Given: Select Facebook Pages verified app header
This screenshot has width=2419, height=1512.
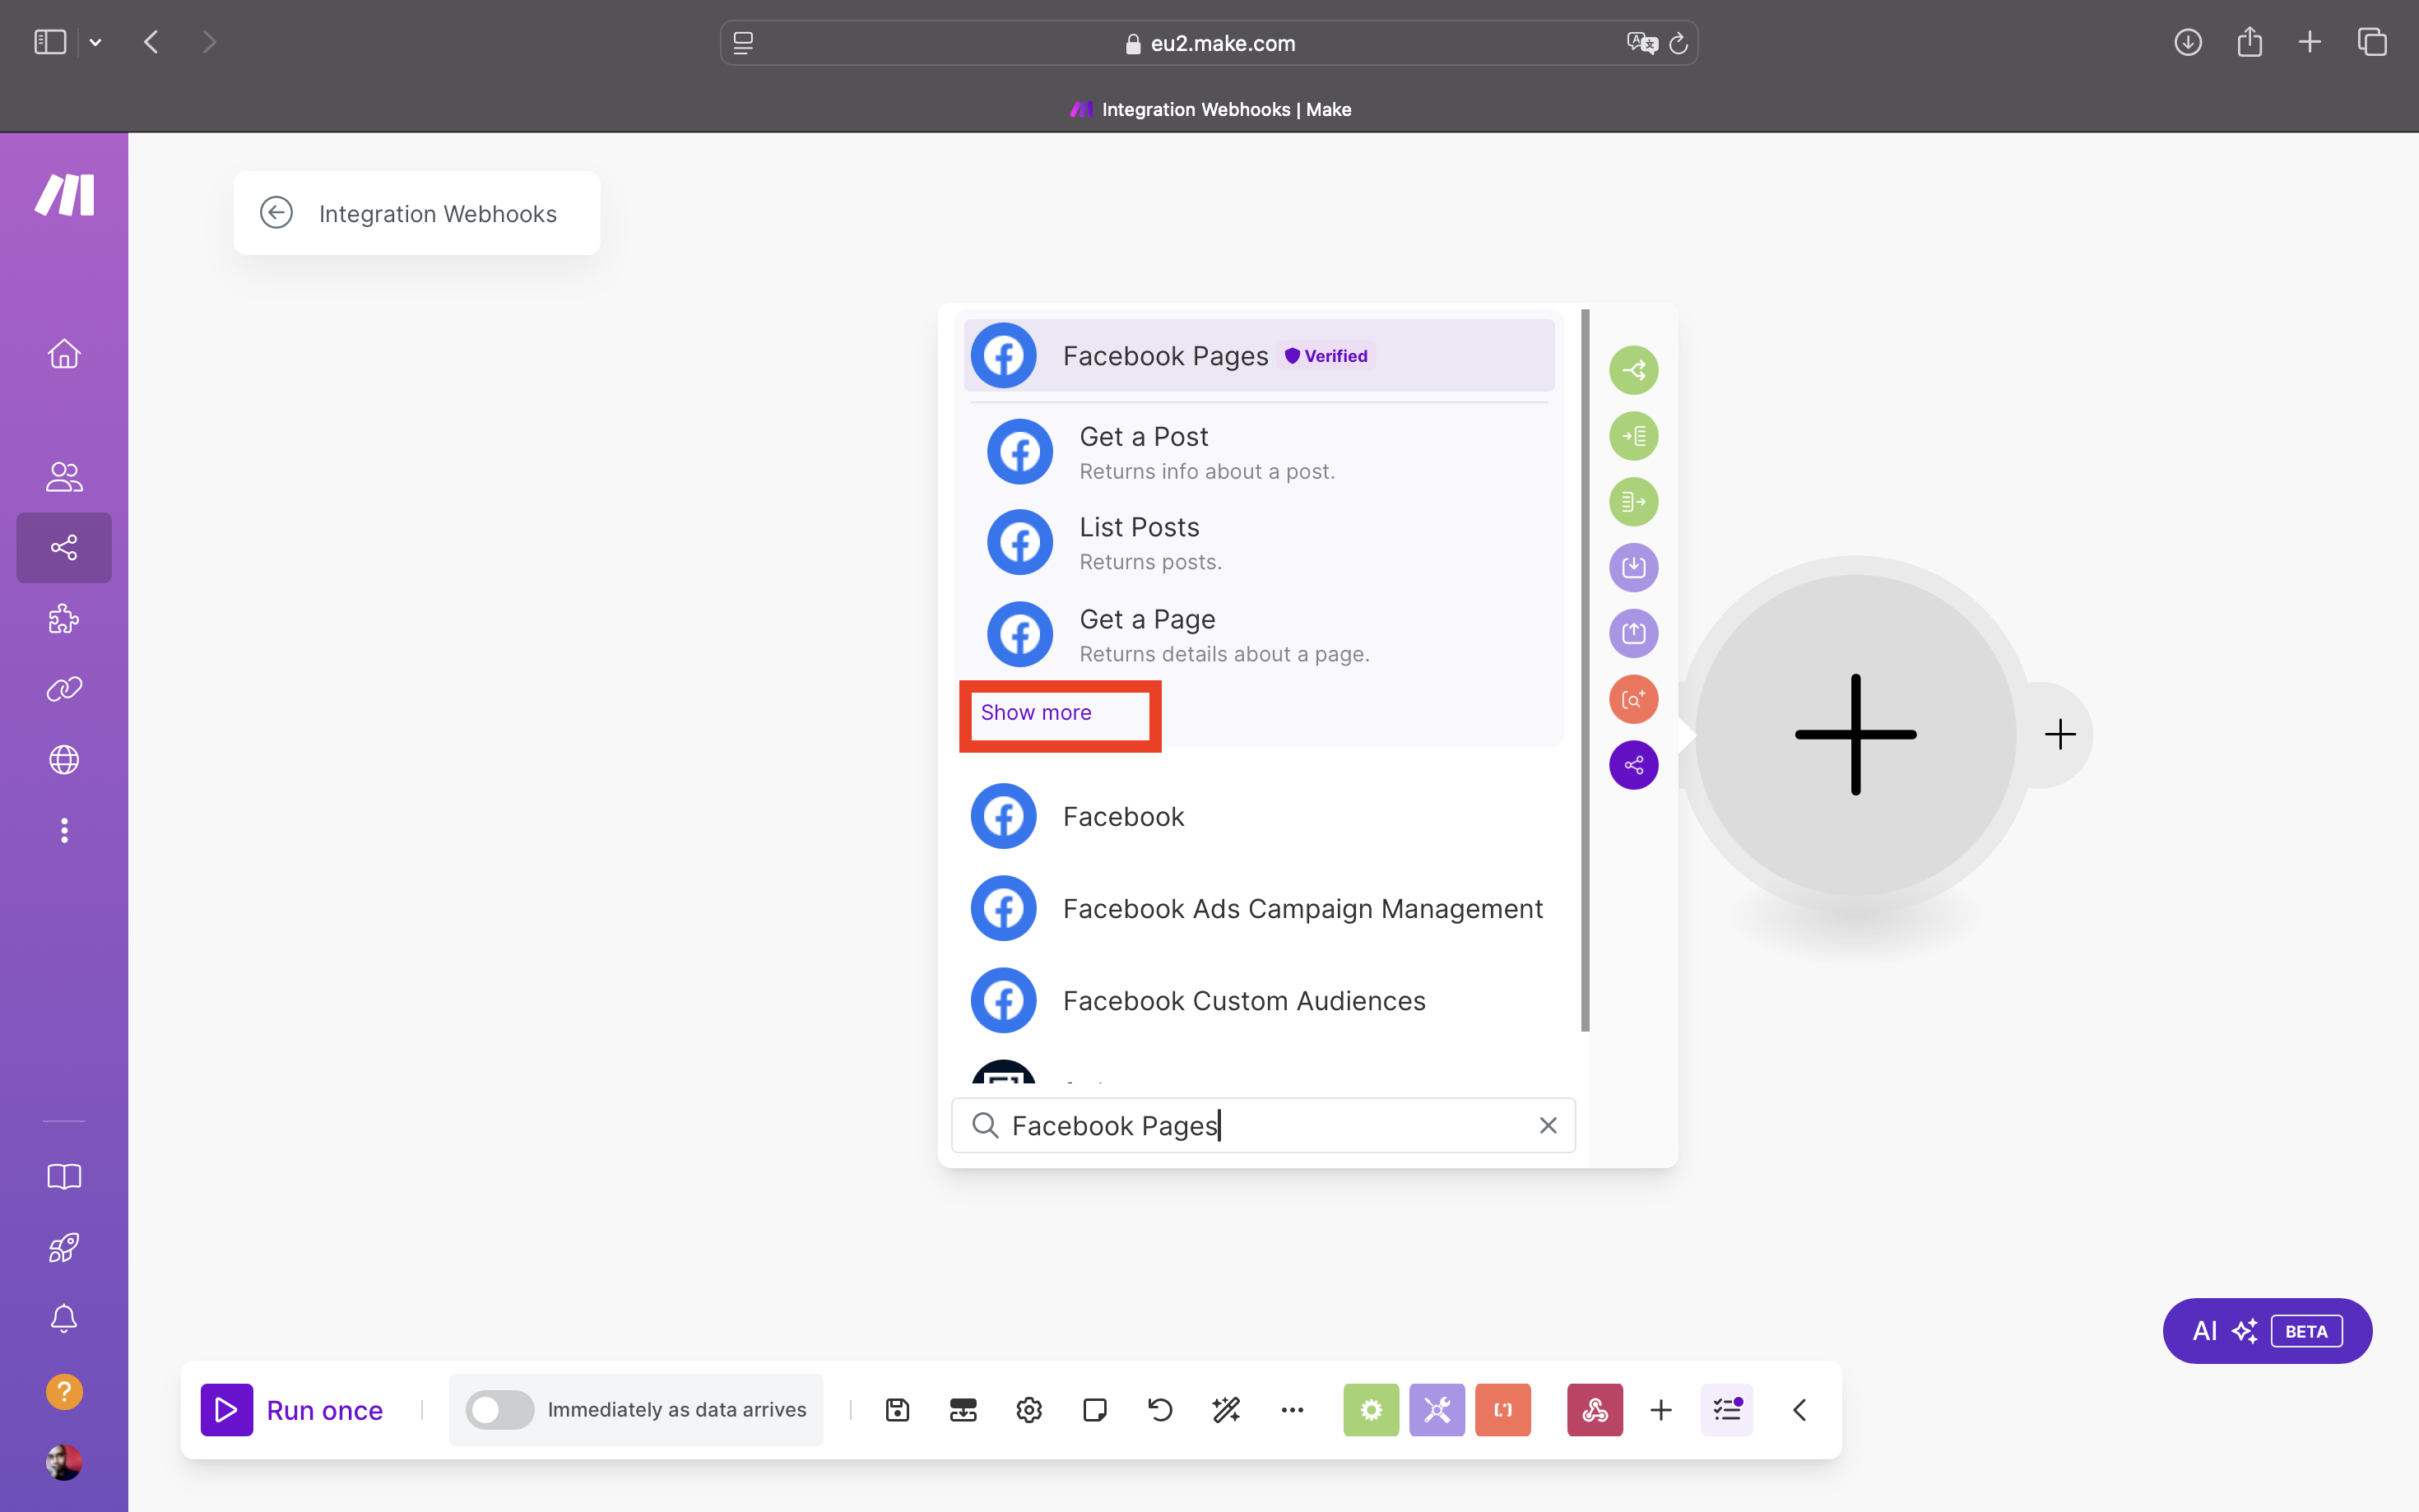Looking at the screenshot, I should coord(1259,355).
